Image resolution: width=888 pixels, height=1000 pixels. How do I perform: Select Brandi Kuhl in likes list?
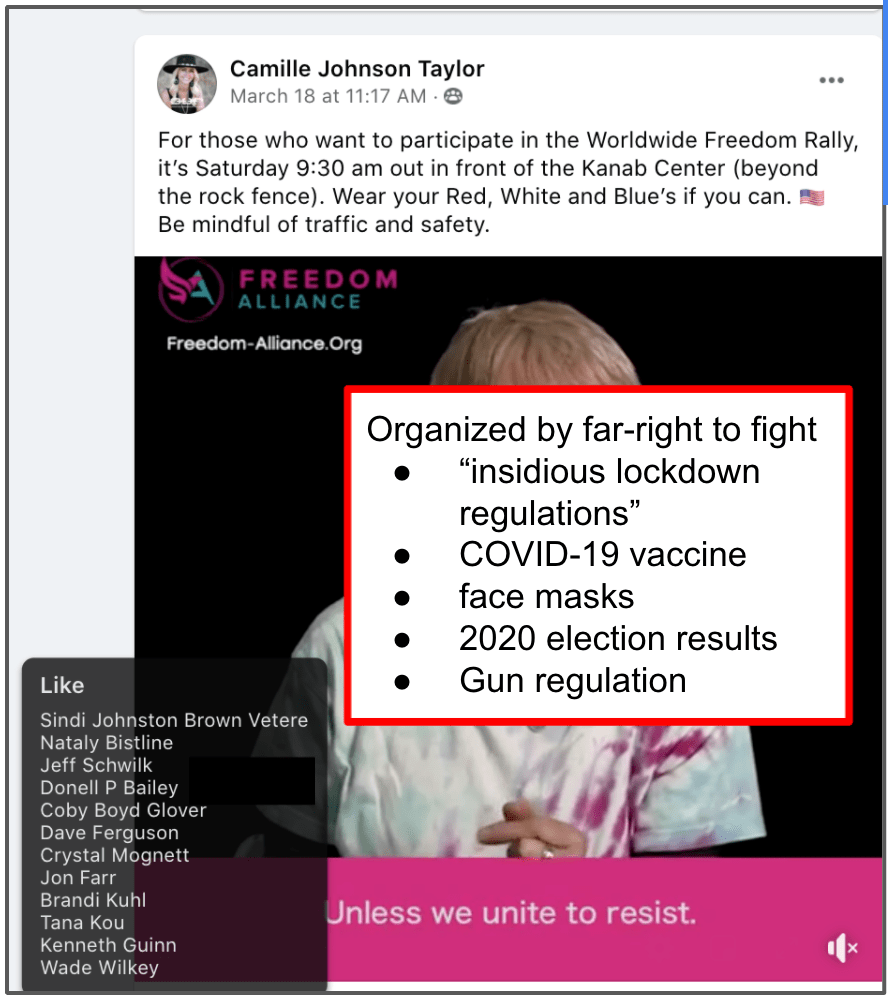(93, 901)
